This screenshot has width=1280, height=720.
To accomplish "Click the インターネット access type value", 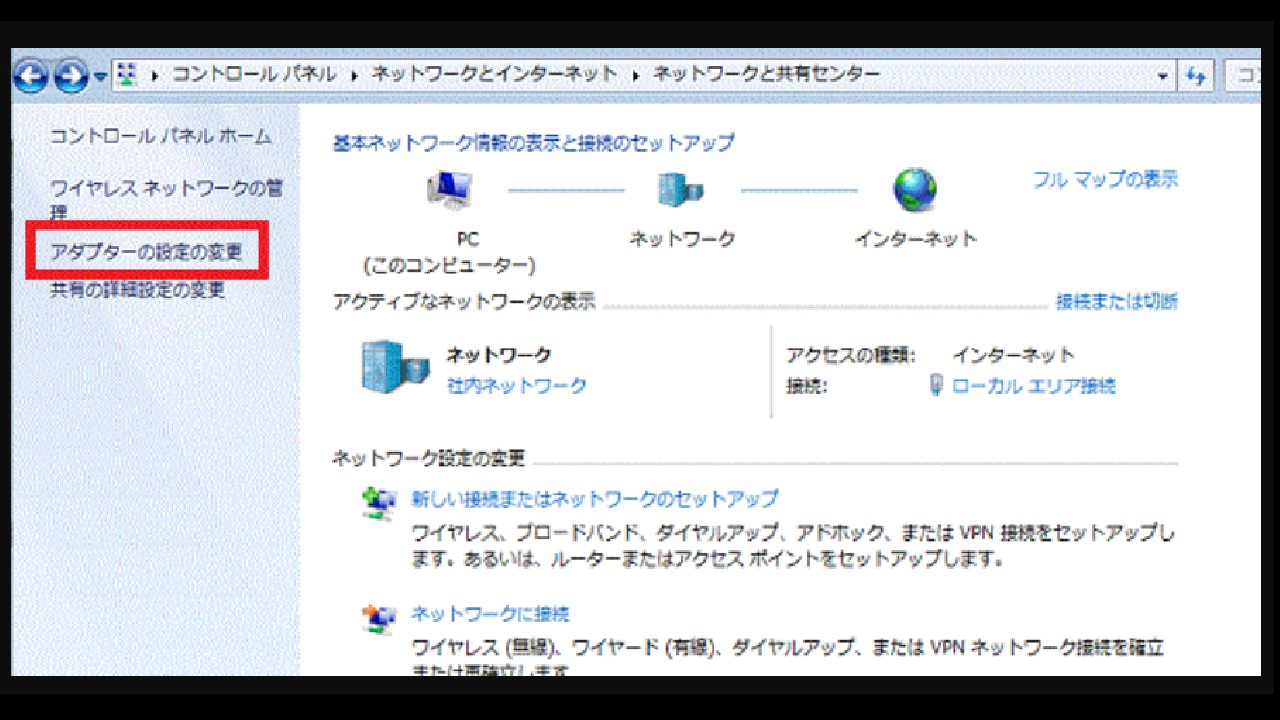I will point(1013,354).
